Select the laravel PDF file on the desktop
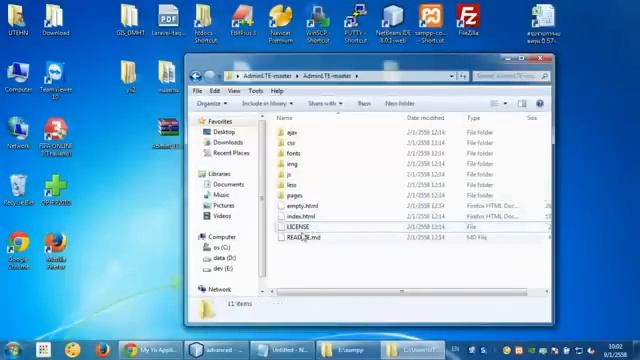 (x=168, y=20)
